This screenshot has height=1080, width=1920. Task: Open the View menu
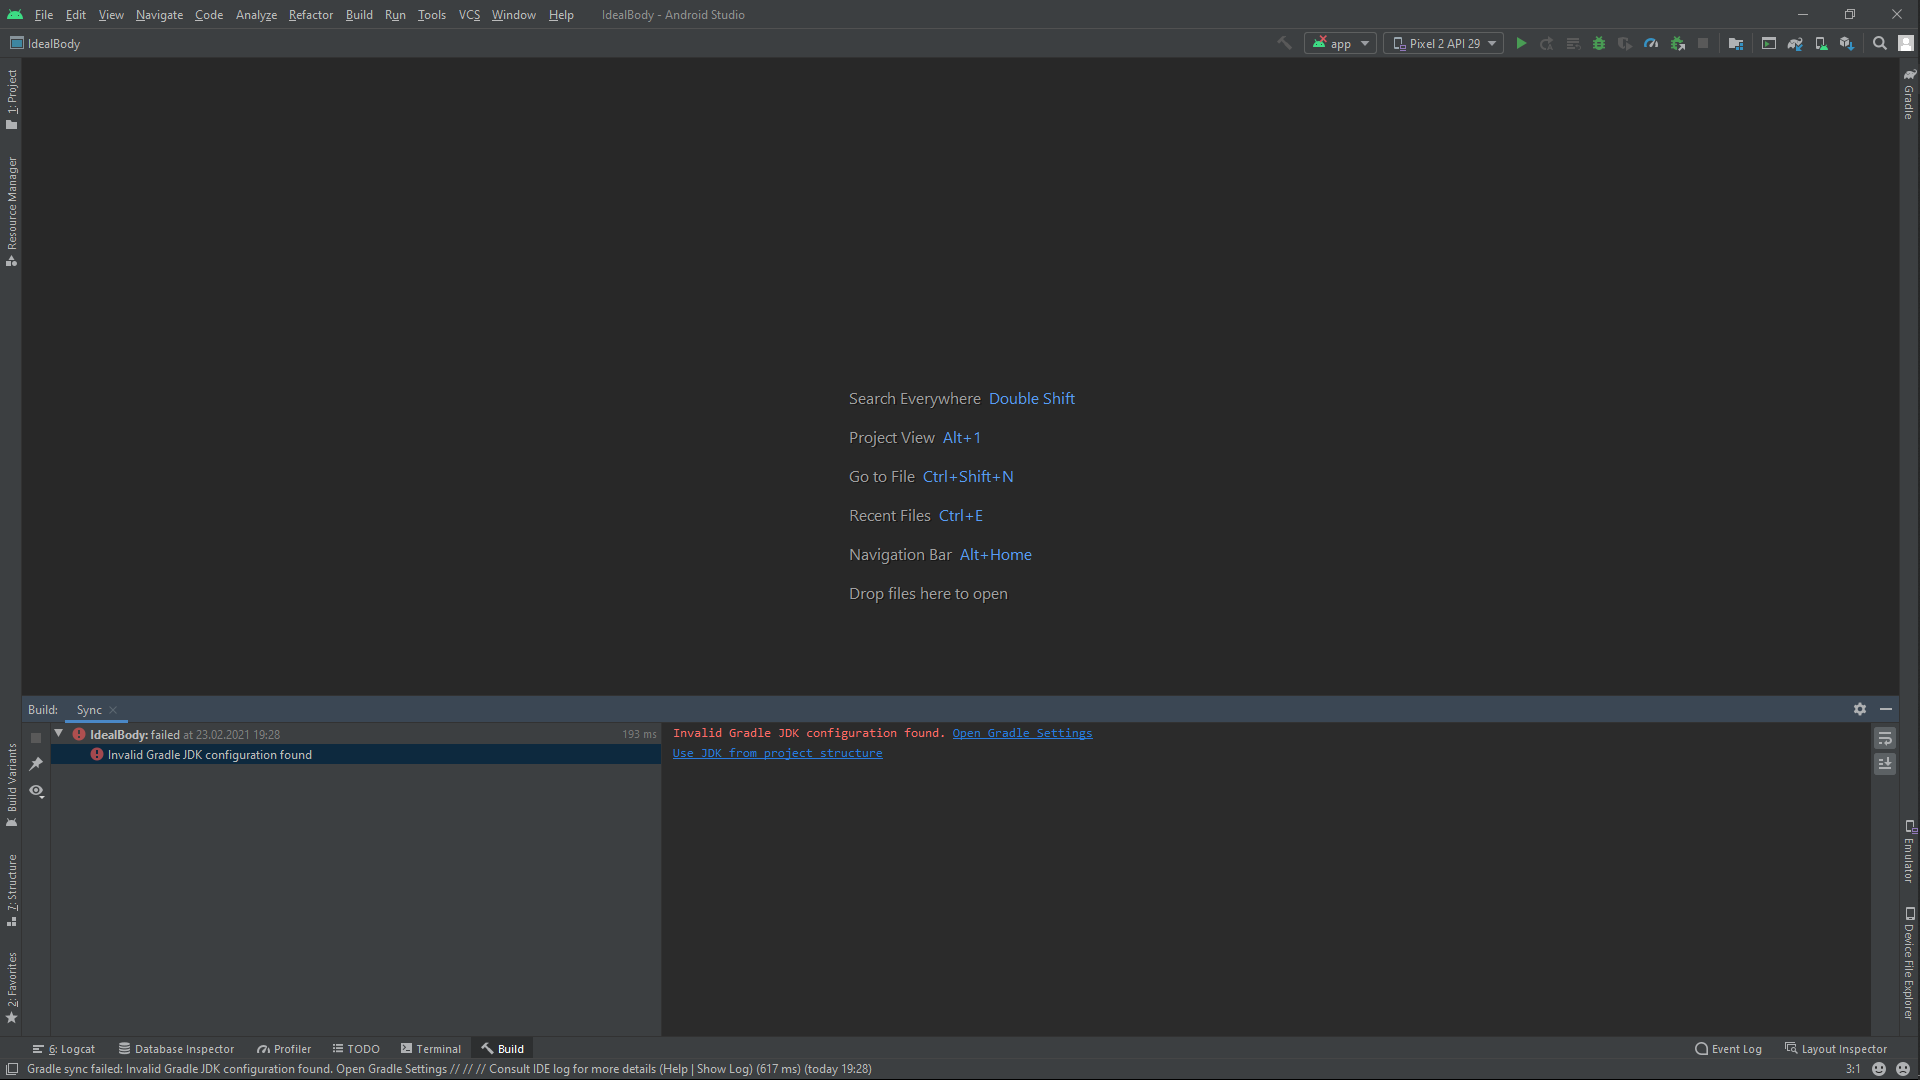pos(111,15)
